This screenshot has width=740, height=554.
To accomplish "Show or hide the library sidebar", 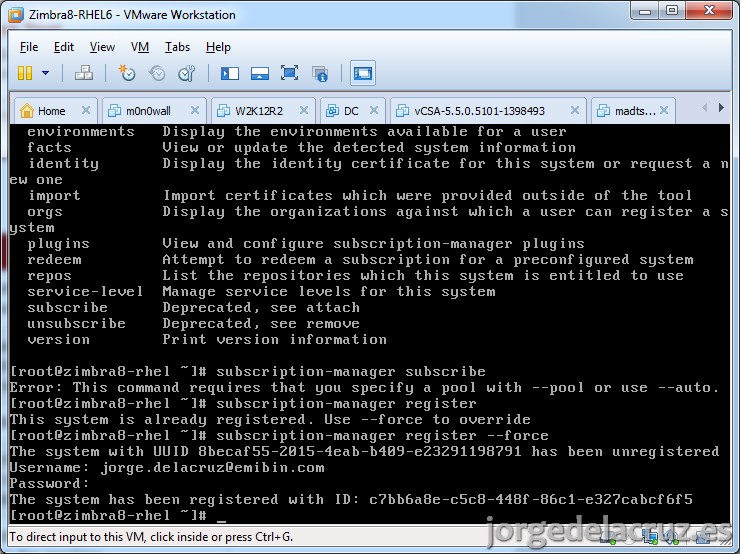I will click(230, 73).
